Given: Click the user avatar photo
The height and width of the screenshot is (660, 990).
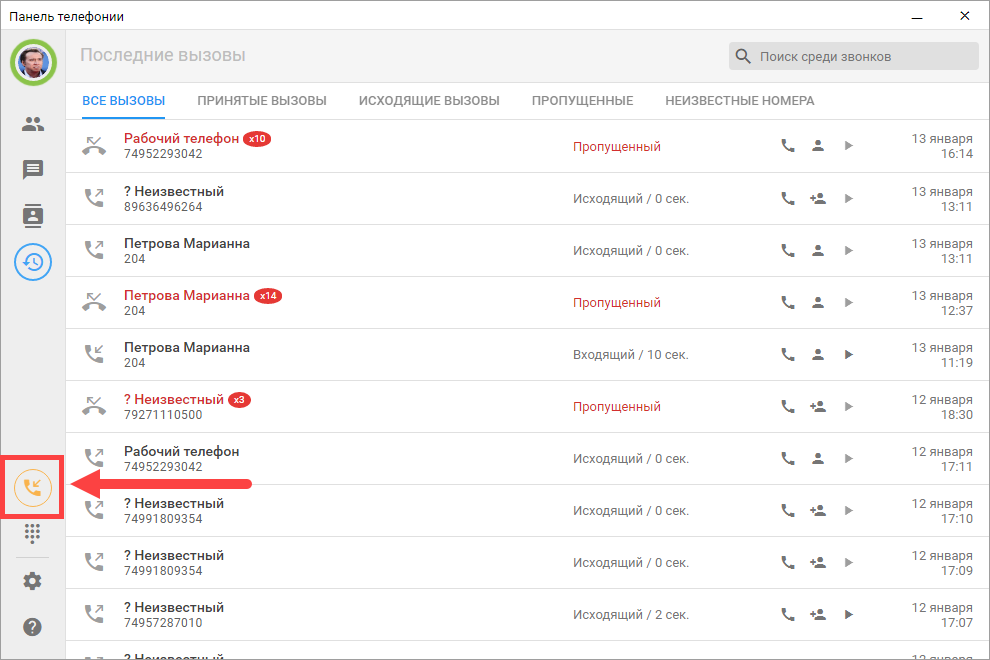Looking at the screenshot, I should click(33, 63).
